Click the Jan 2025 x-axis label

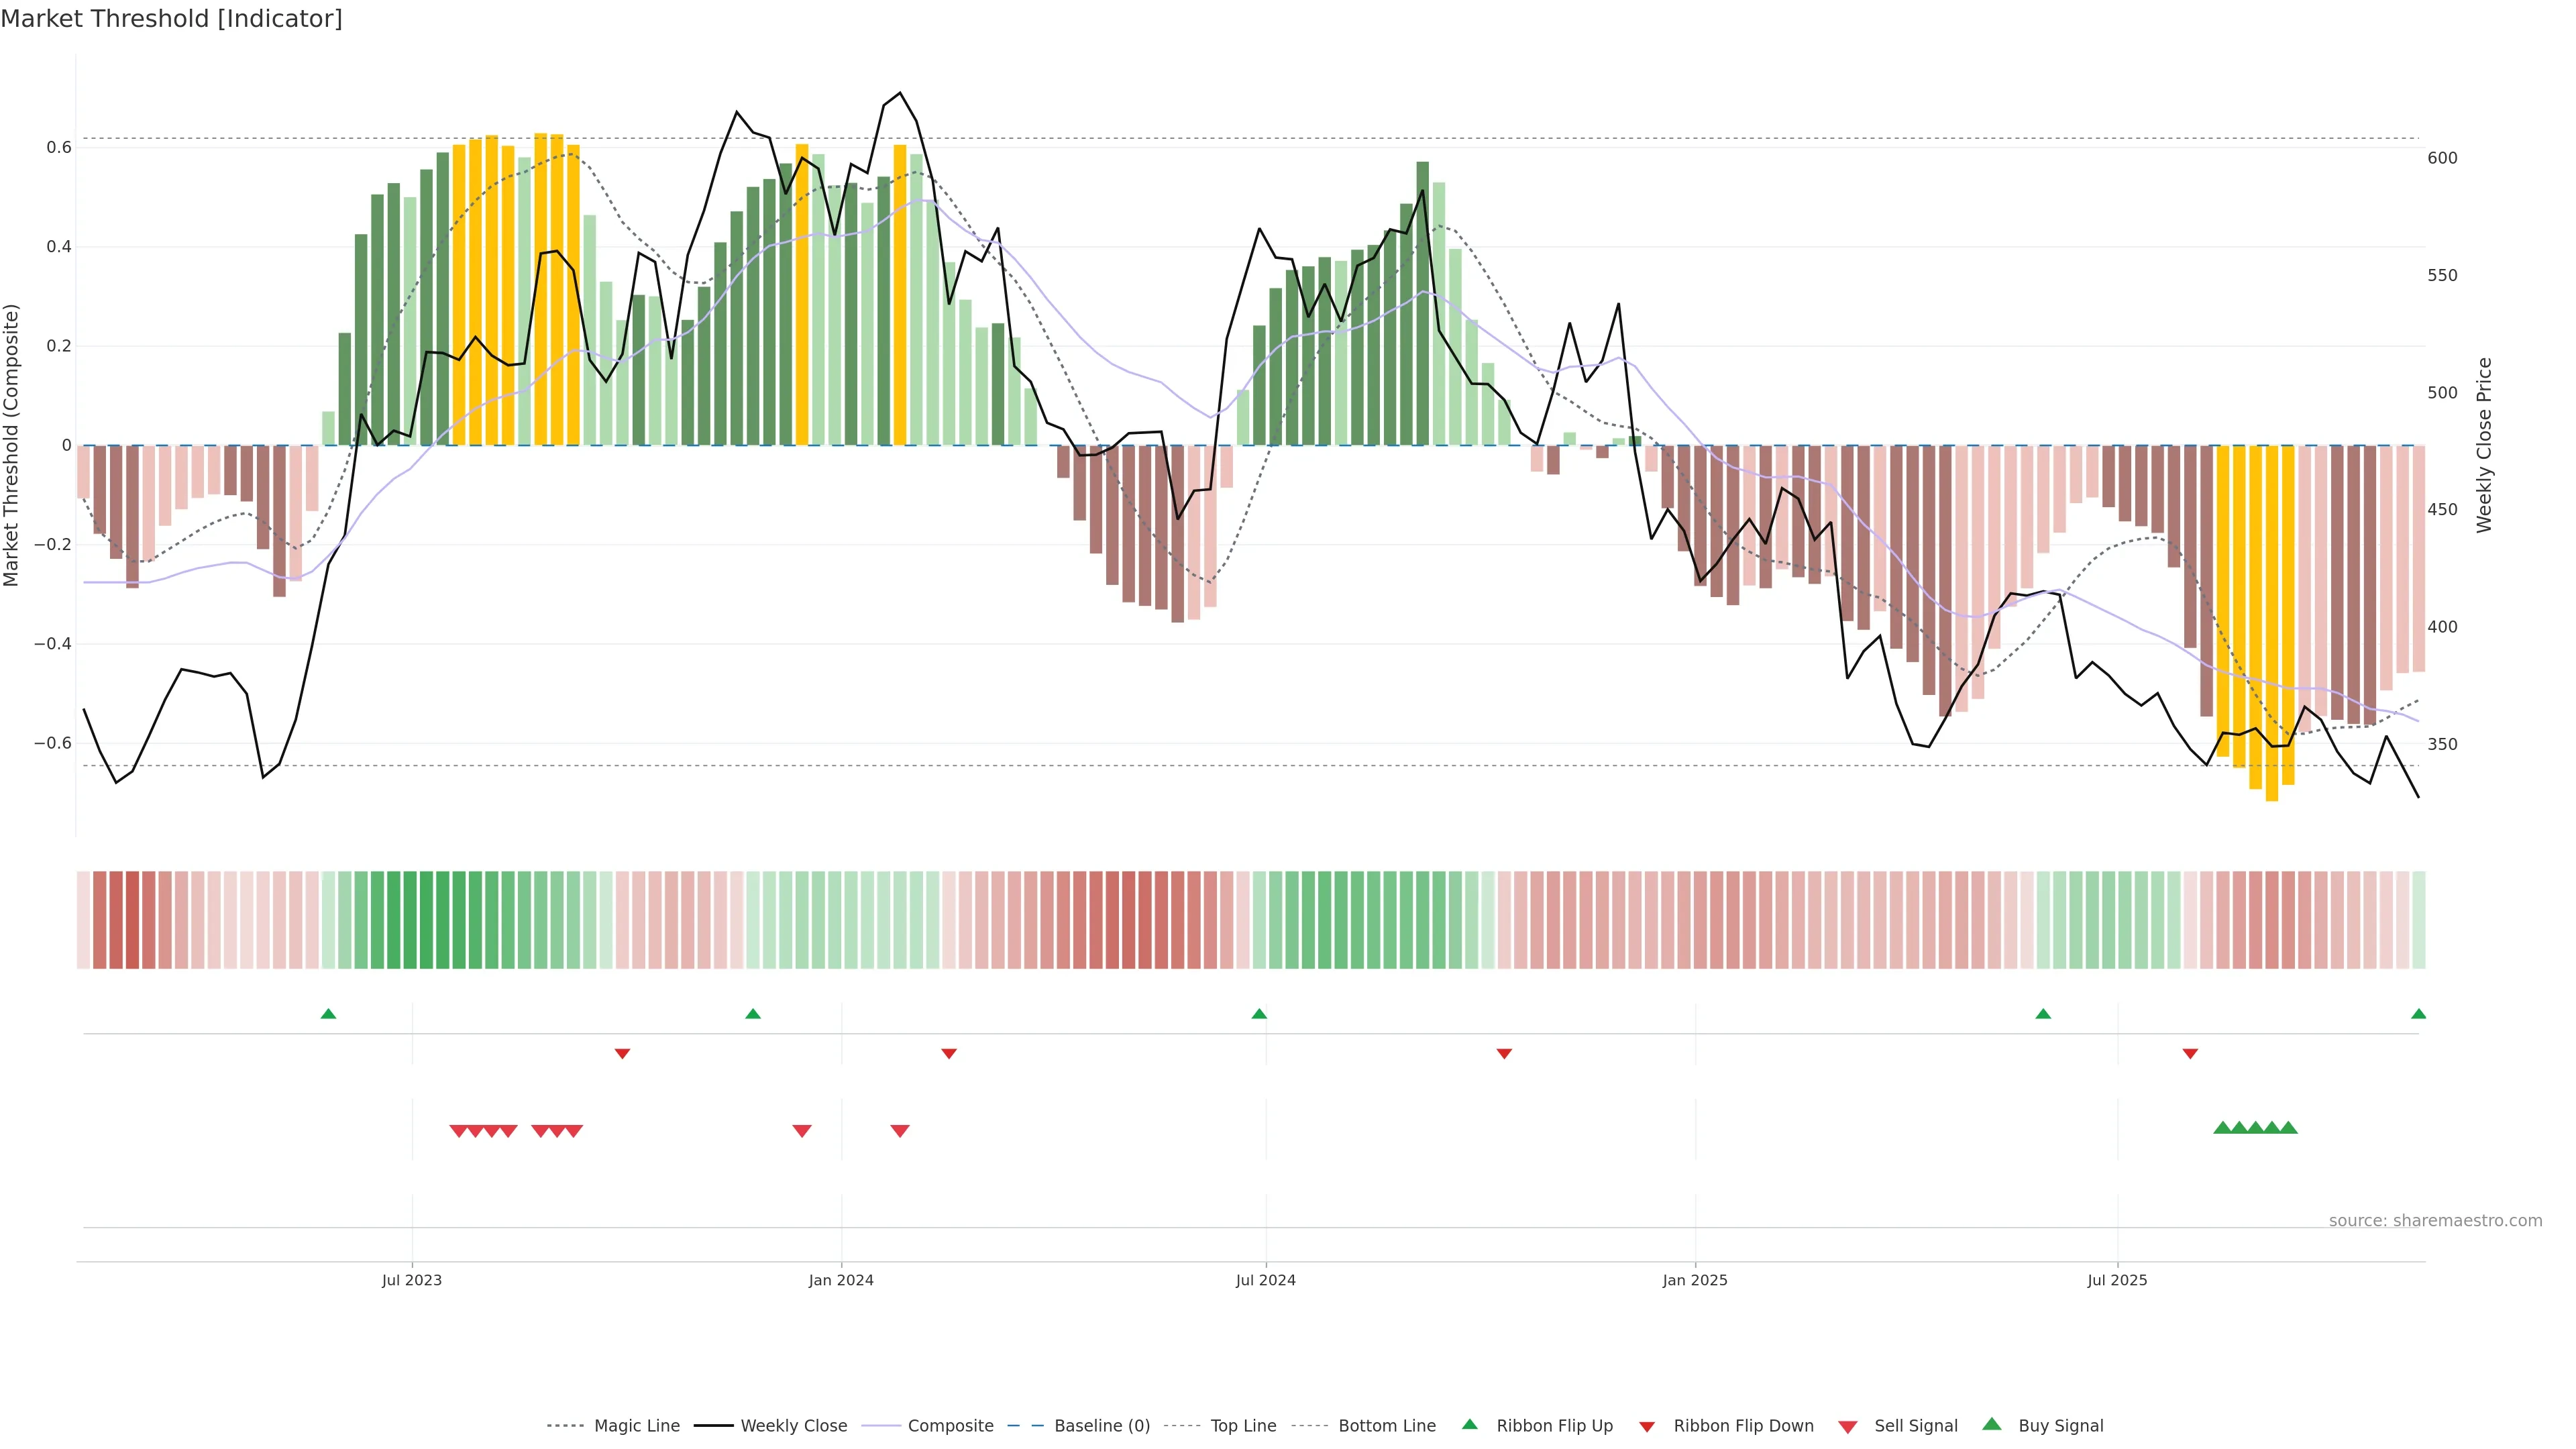point(1694,1280)
